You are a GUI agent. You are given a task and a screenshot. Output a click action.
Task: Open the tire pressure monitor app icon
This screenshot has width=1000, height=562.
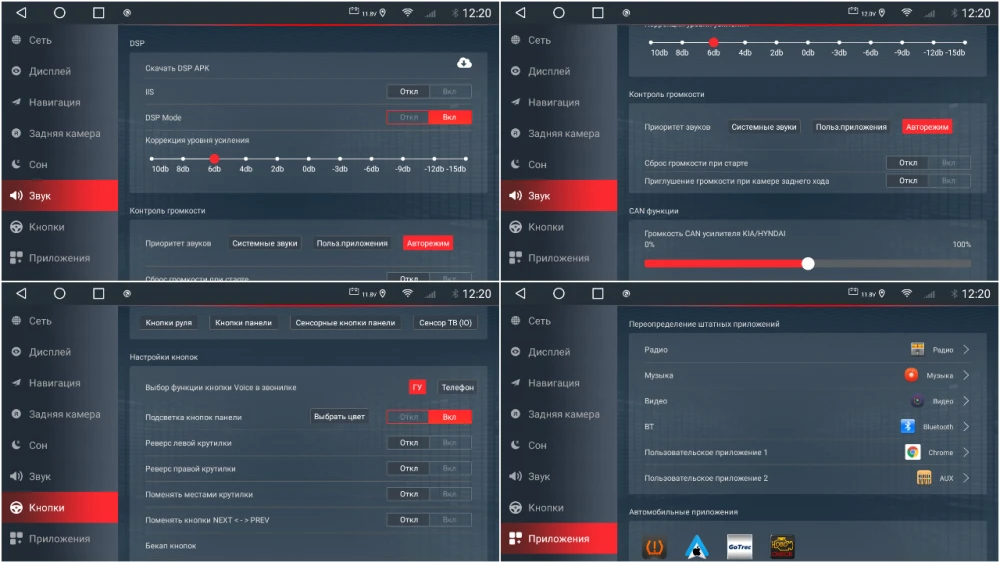(654, 547)
